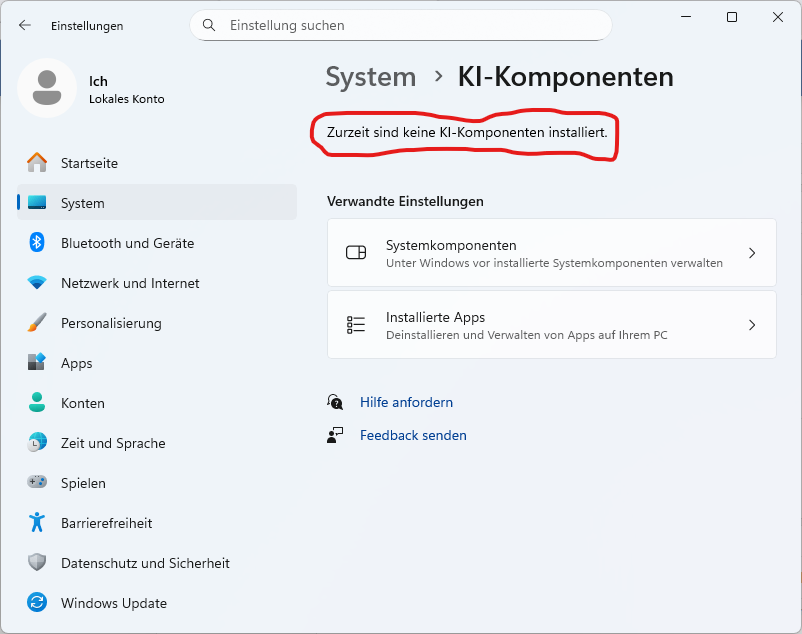802x634 pixels.
Task: Expand Installierte Apps with its chevron
Action: (x=752, y=325)
